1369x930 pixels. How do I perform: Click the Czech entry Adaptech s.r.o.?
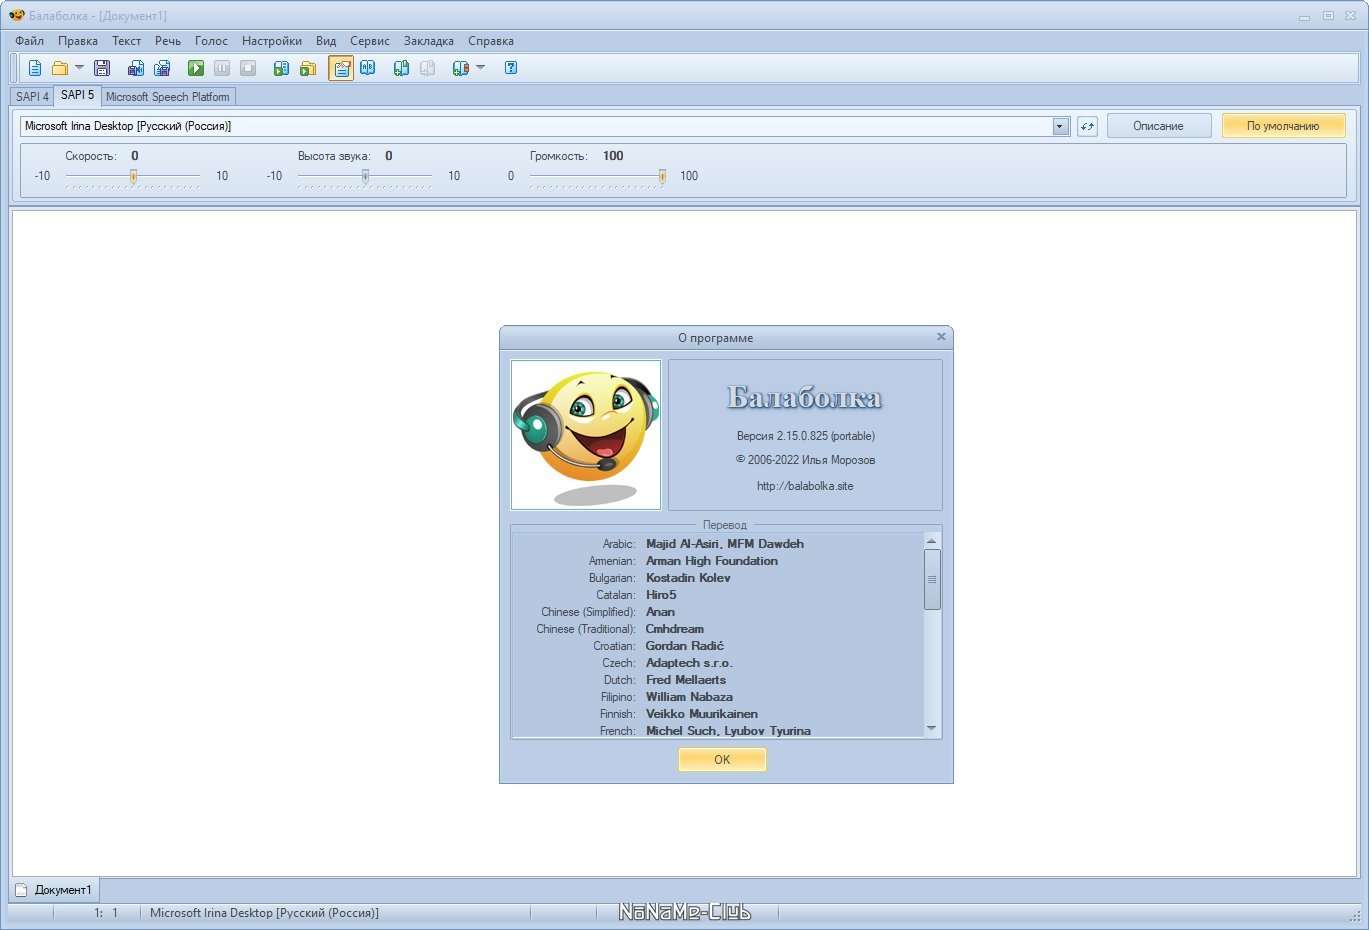[x=689, y=663]
